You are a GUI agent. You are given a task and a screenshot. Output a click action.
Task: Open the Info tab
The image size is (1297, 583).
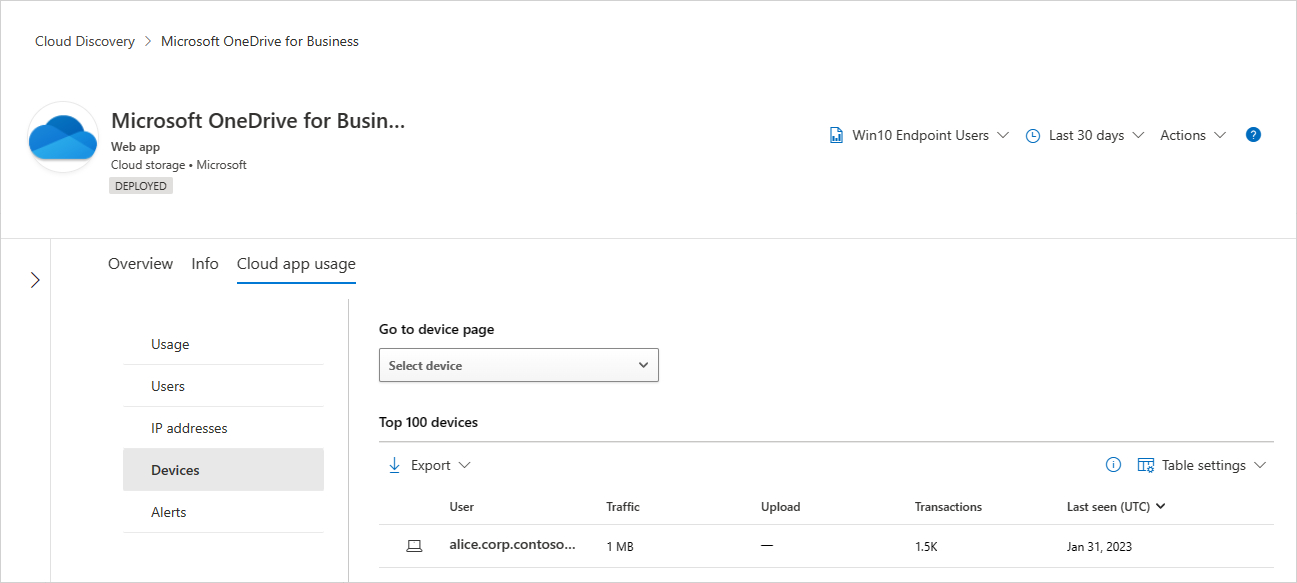[x=204, y=263]
